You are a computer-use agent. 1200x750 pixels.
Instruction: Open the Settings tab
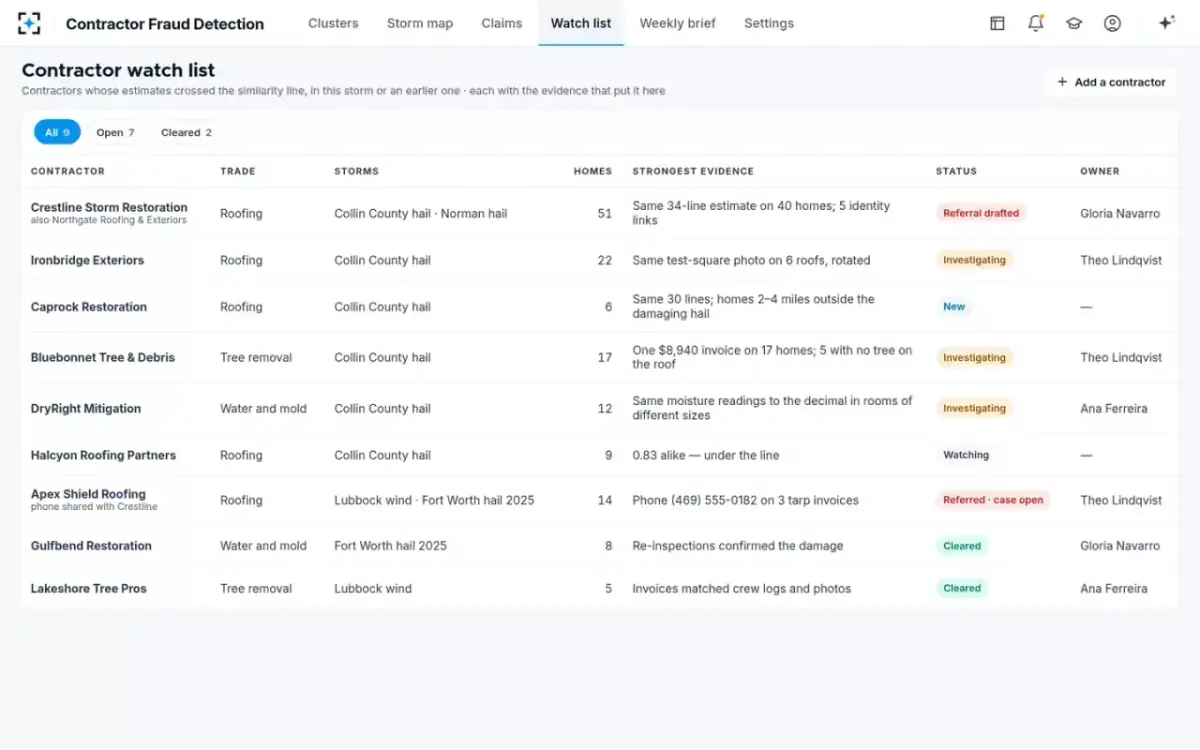tap(769, 23)
